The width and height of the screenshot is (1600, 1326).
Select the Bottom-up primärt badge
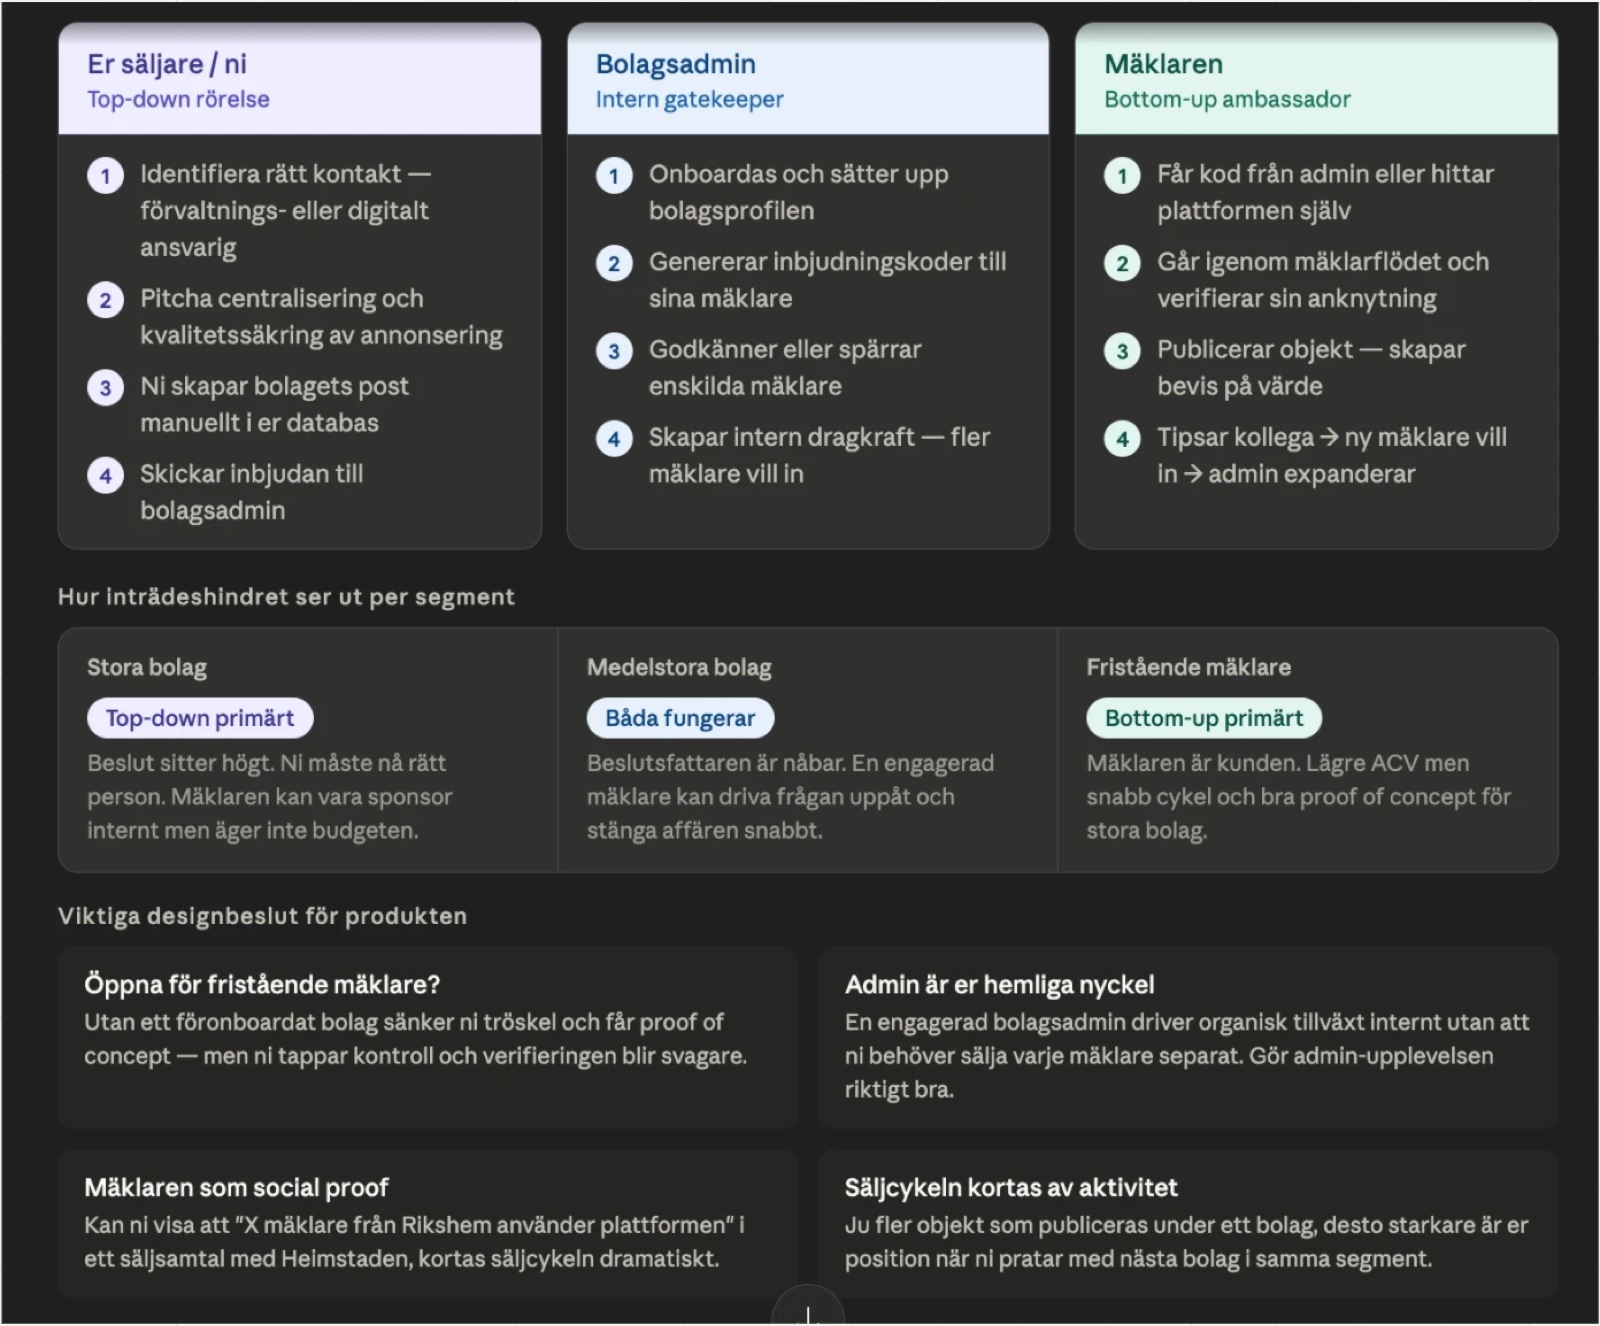click(x=1204, y=718)
